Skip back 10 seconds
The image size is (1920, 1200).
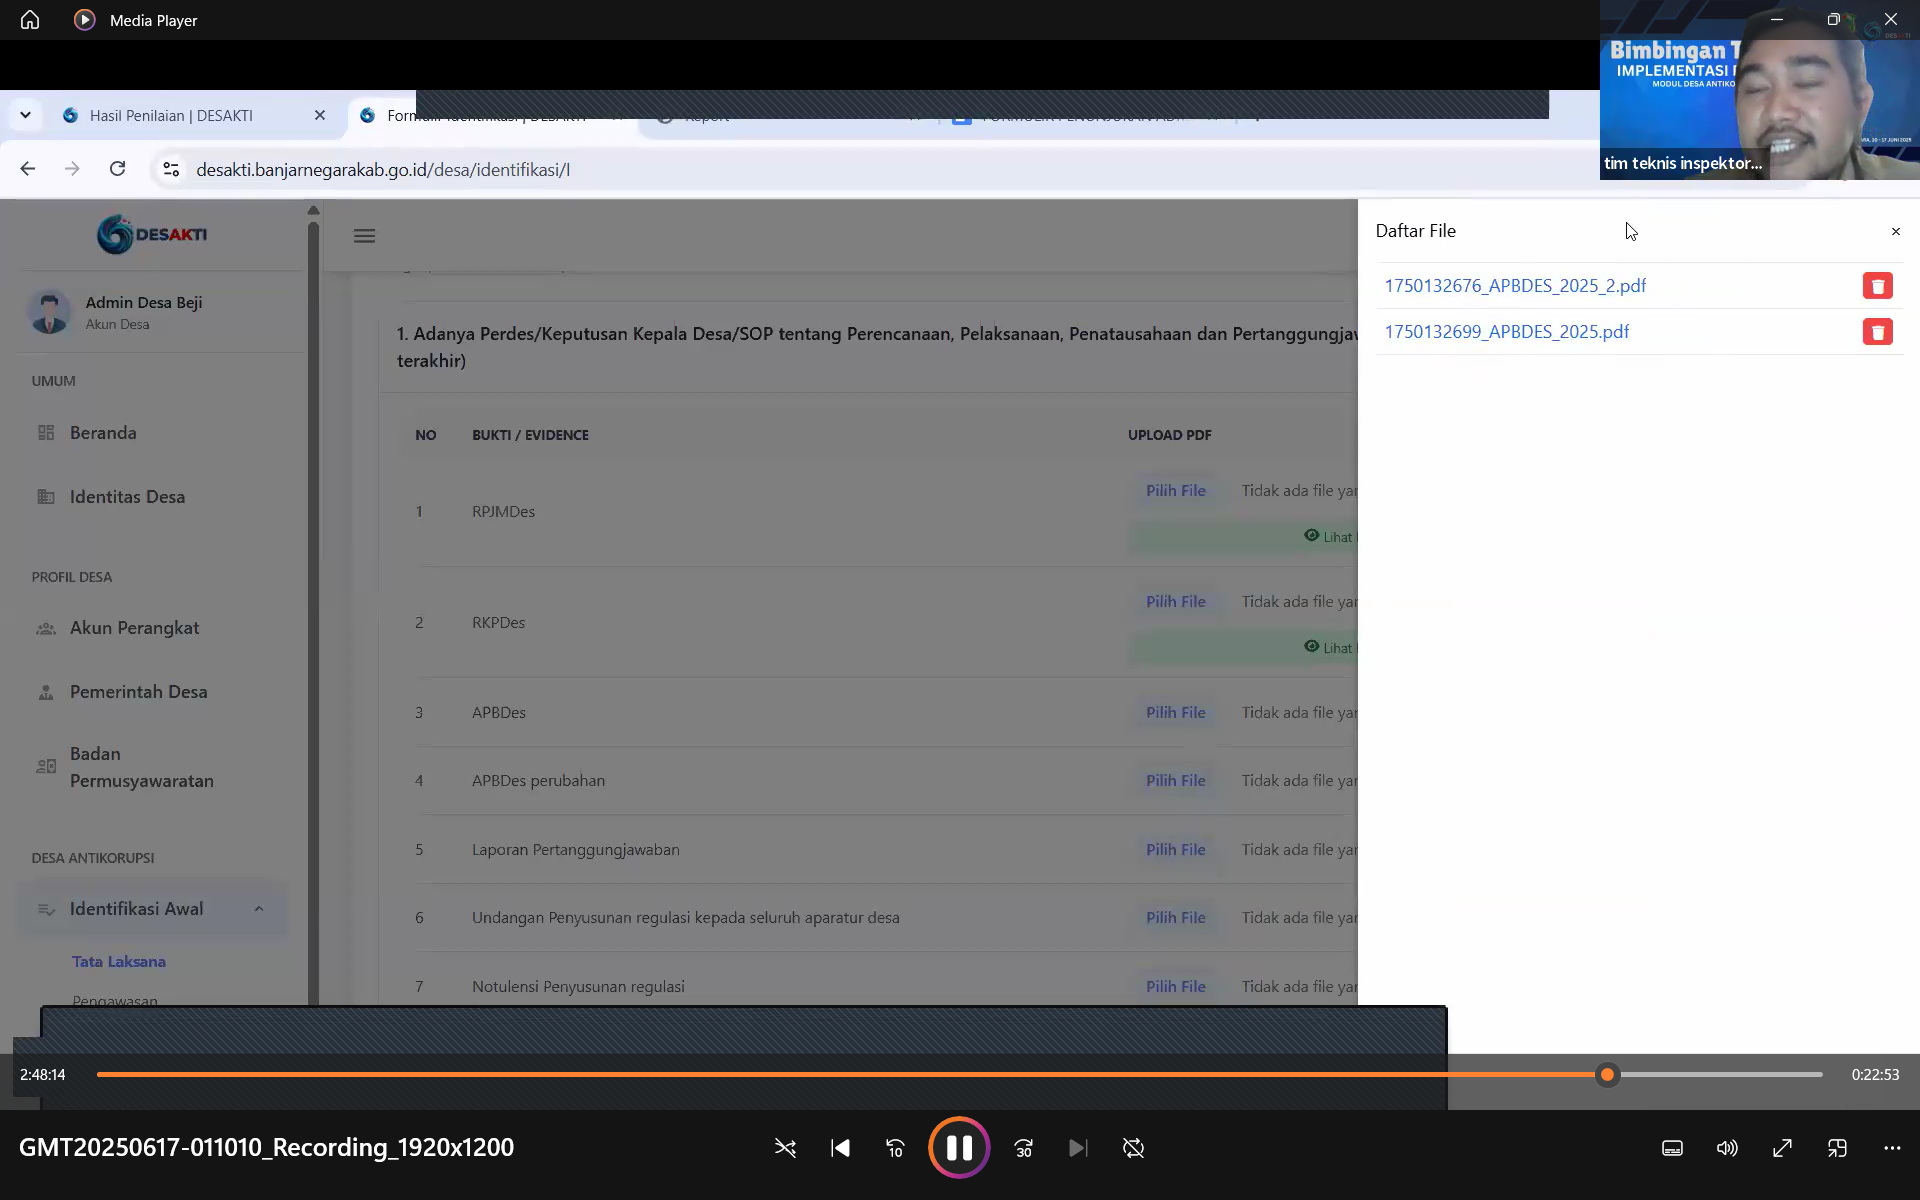tap(895, 1148)
